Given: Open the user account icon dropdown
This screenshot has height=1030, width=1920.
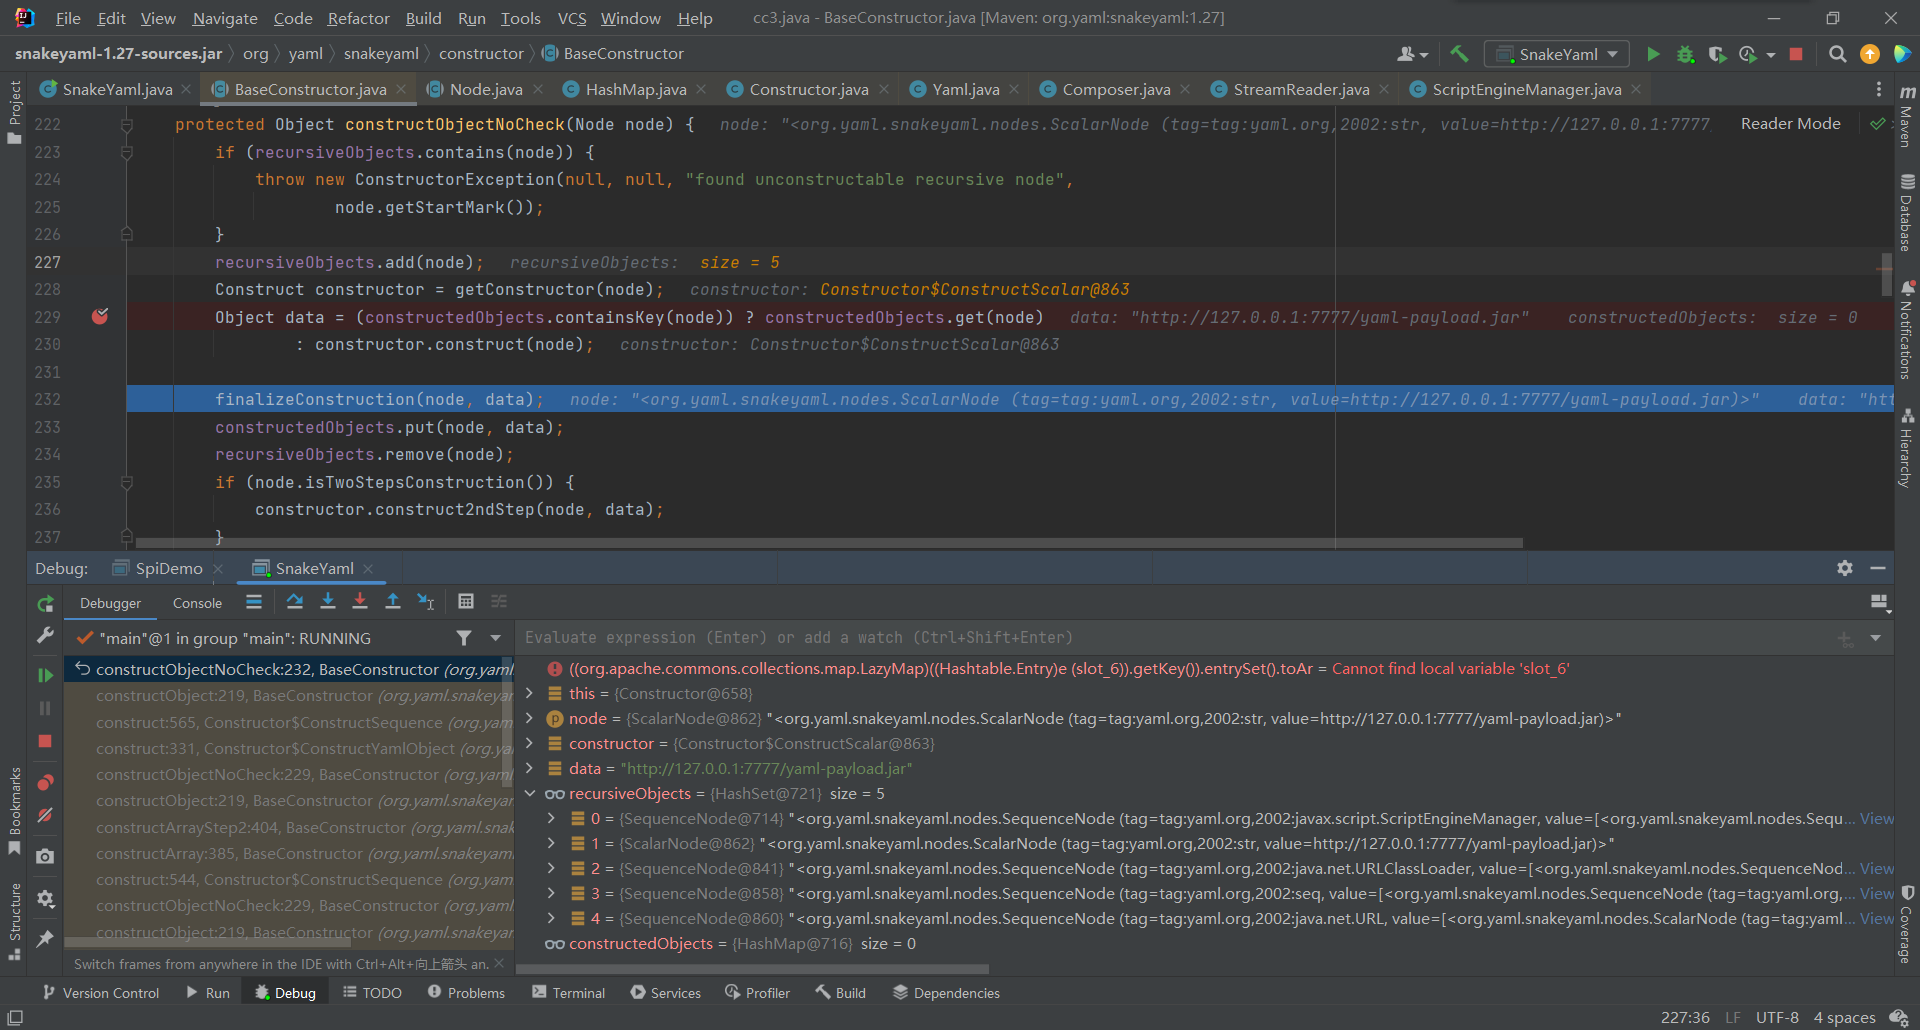Looking at the screenshot, I should click(1412, 54).
